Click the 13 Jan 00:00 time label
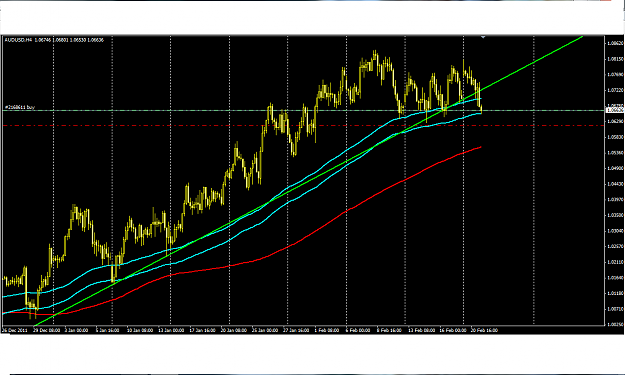The image size is (625, 375). (x=171, y=330)
